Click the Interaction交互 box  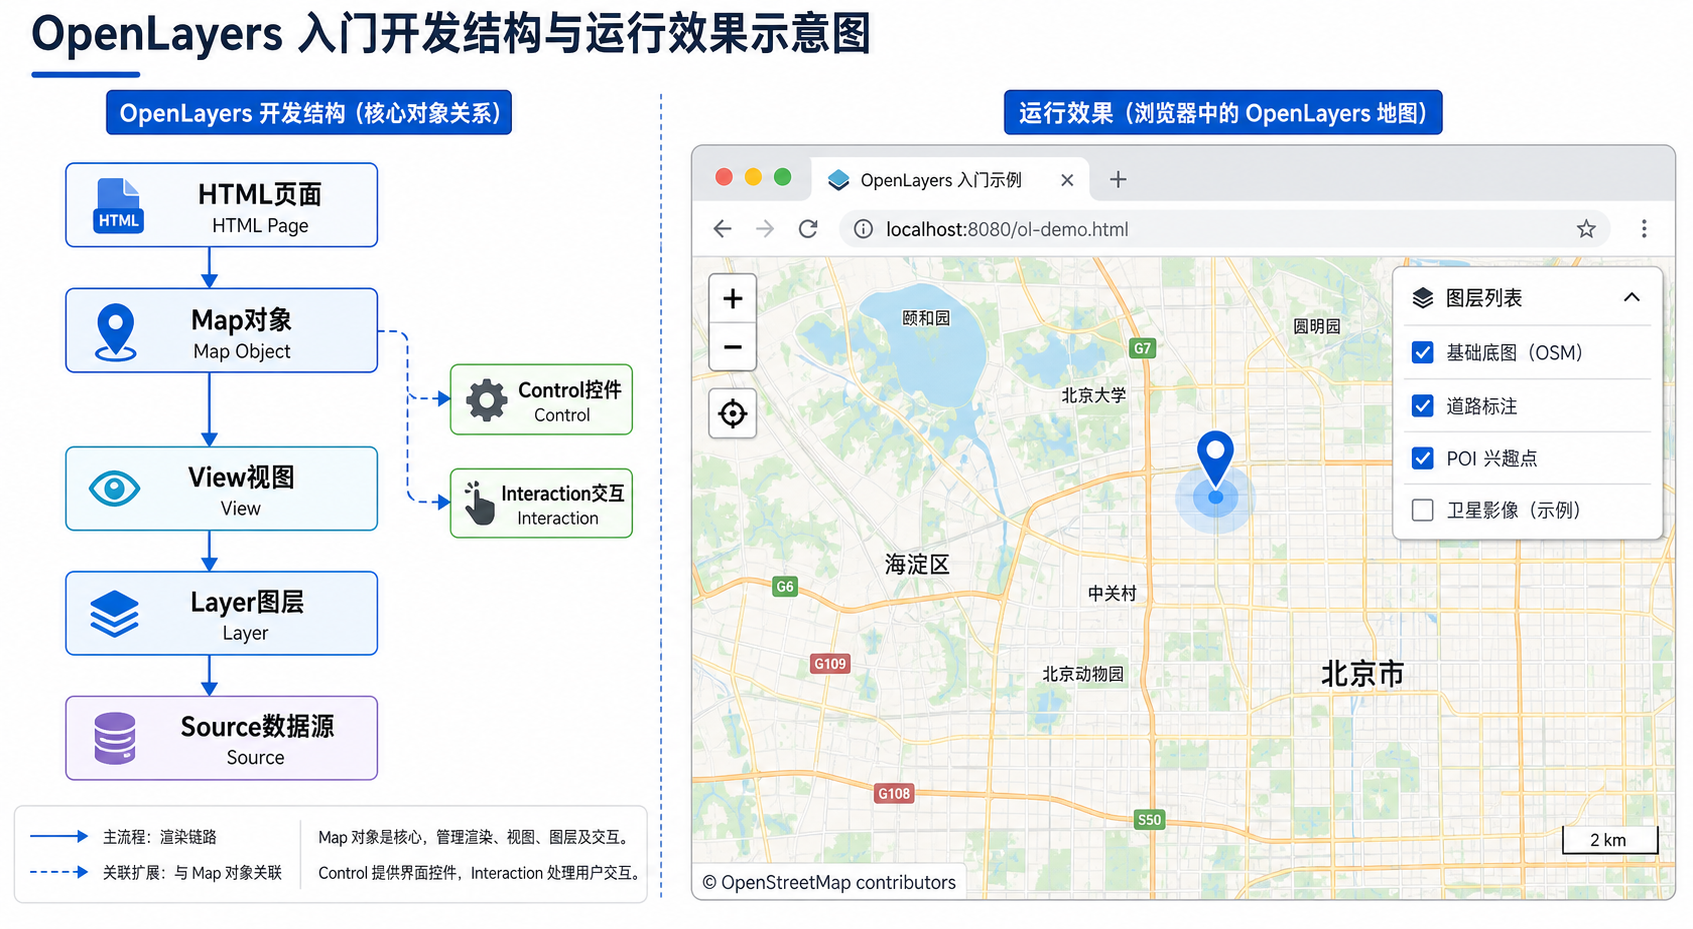pyautogui.click(x=541, y=503)
